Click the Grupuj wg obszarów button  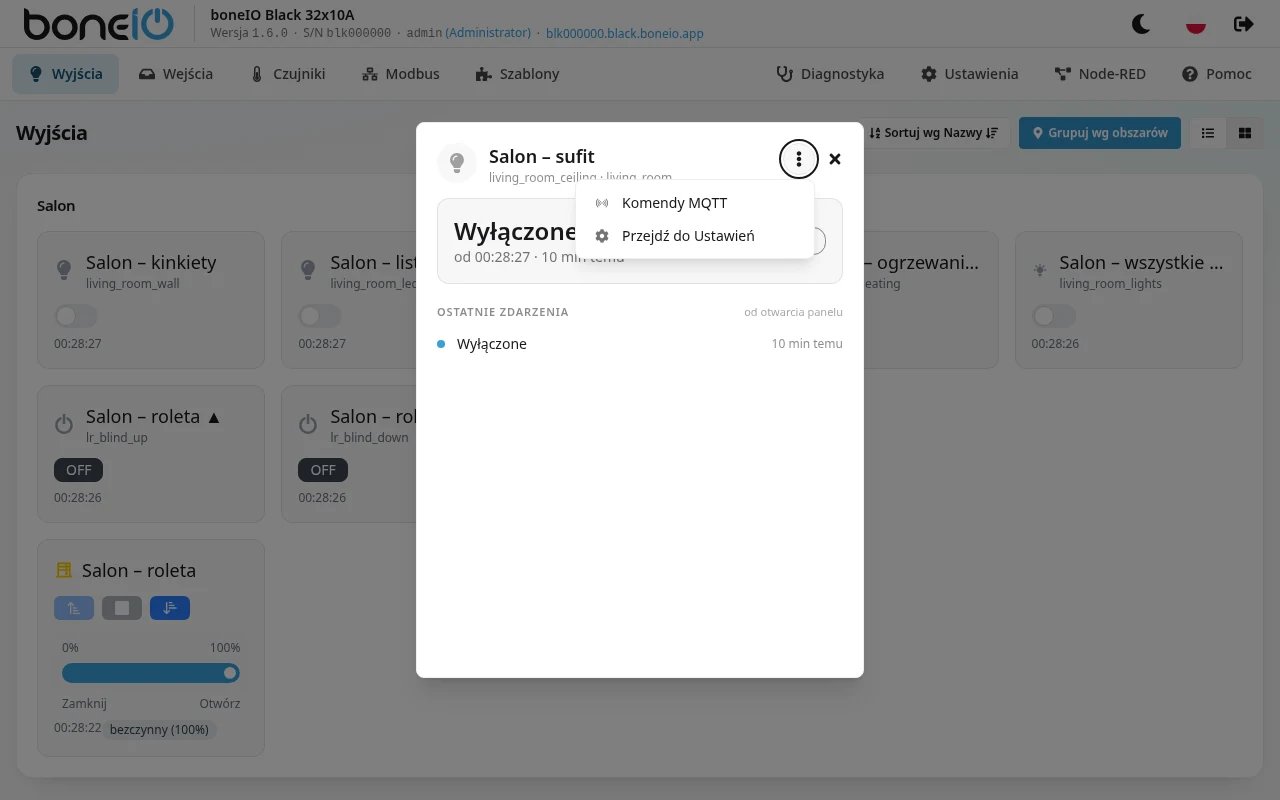(1100, 133)
